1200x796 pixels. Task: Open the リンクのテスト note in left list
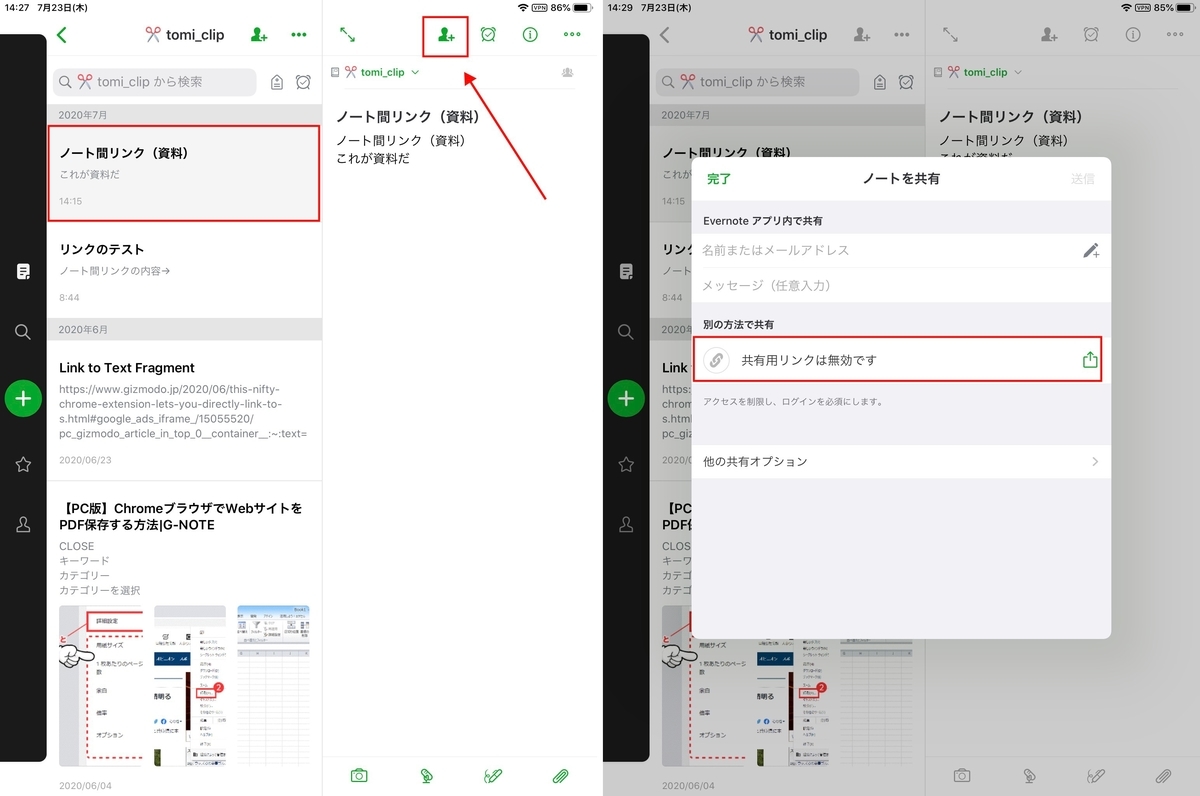pos(184,270)
